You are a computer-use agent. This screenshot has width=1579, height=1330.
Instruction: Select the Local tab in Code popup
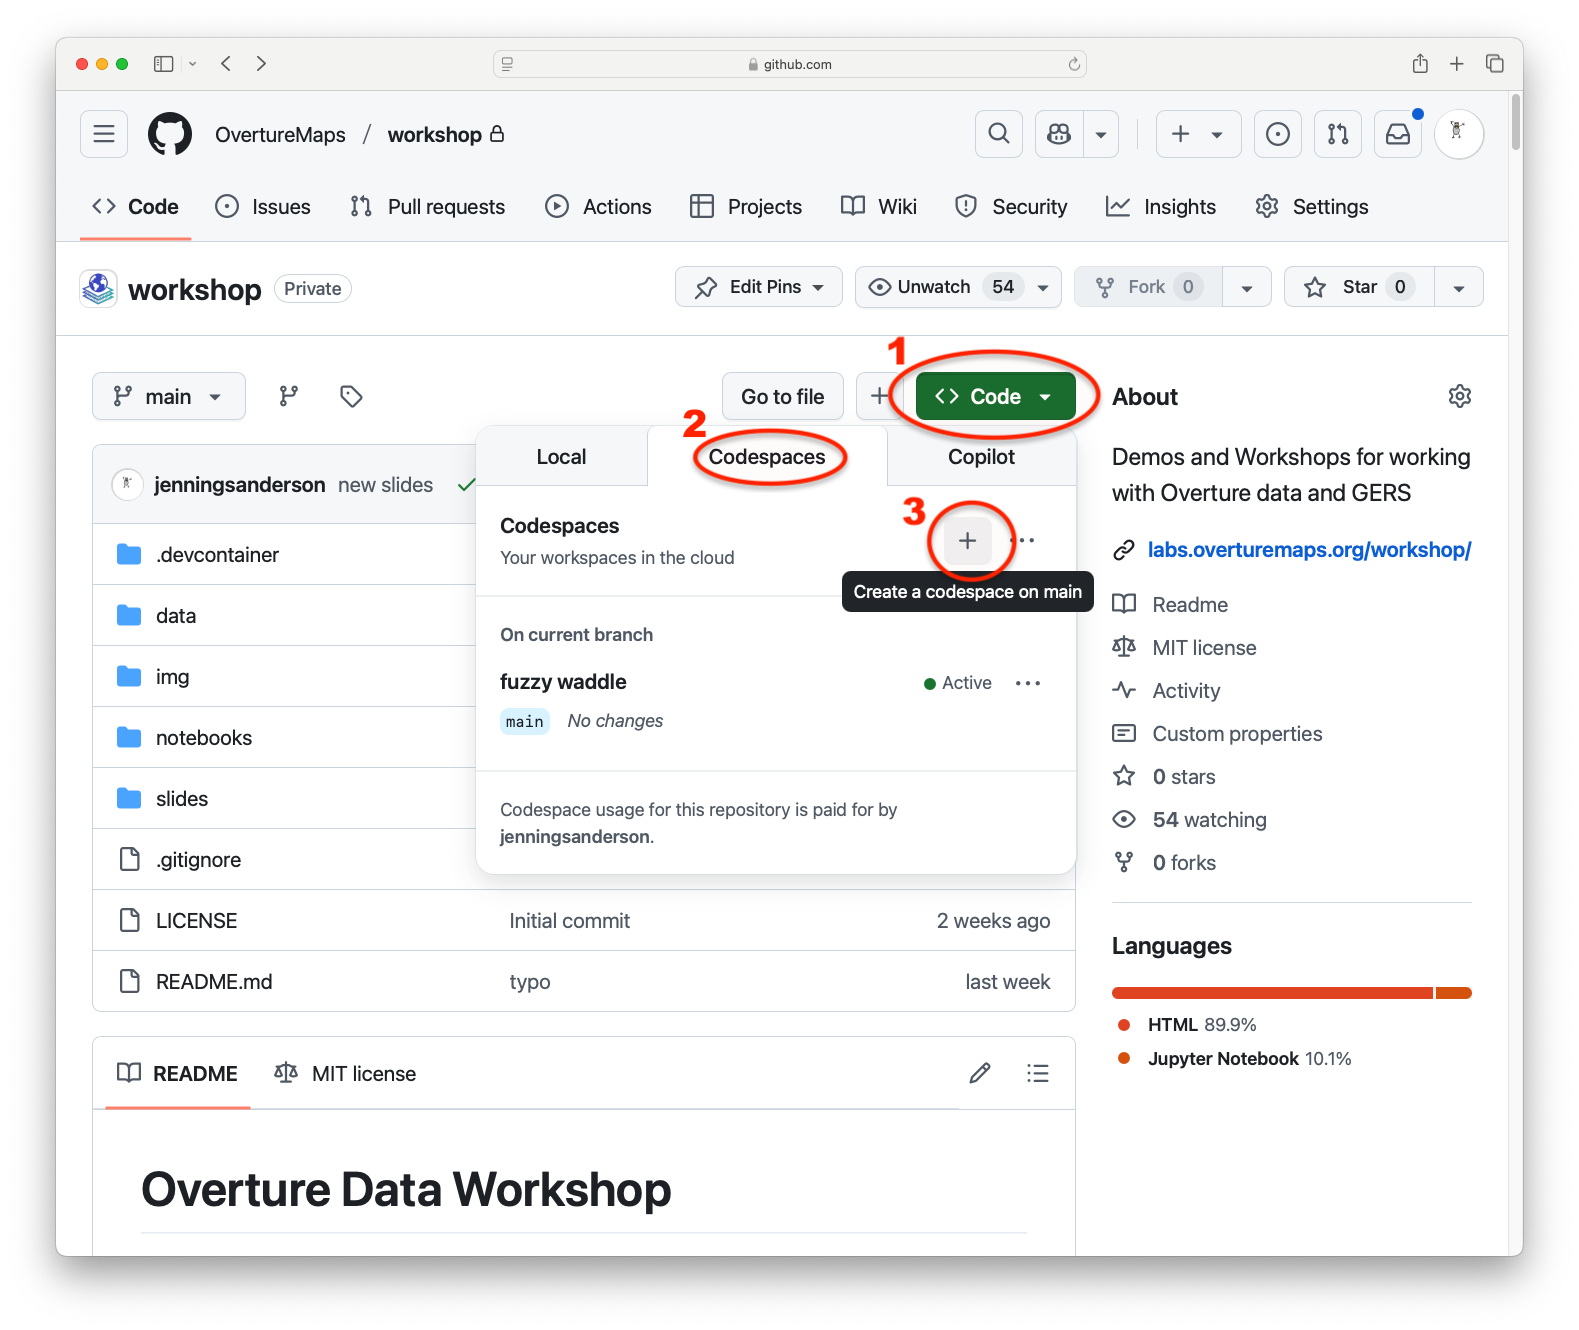click(x=561, y=457)
